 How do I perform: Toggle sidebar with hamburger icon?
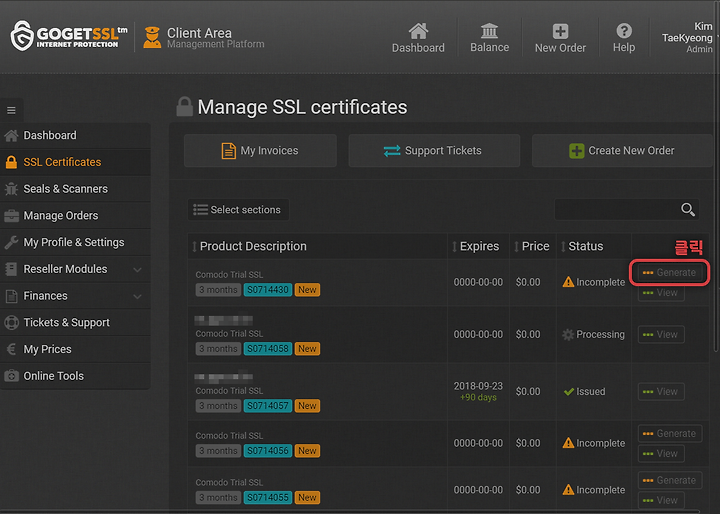pos(11,110)
